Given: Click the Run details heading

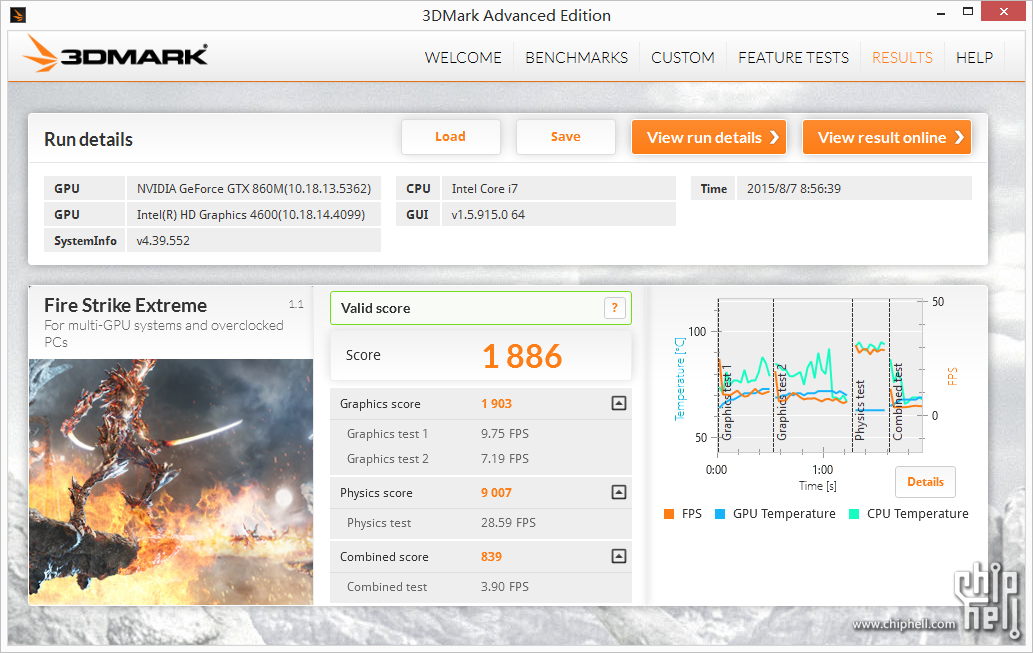Looking at the screenshot, I should tap(88, 140).
